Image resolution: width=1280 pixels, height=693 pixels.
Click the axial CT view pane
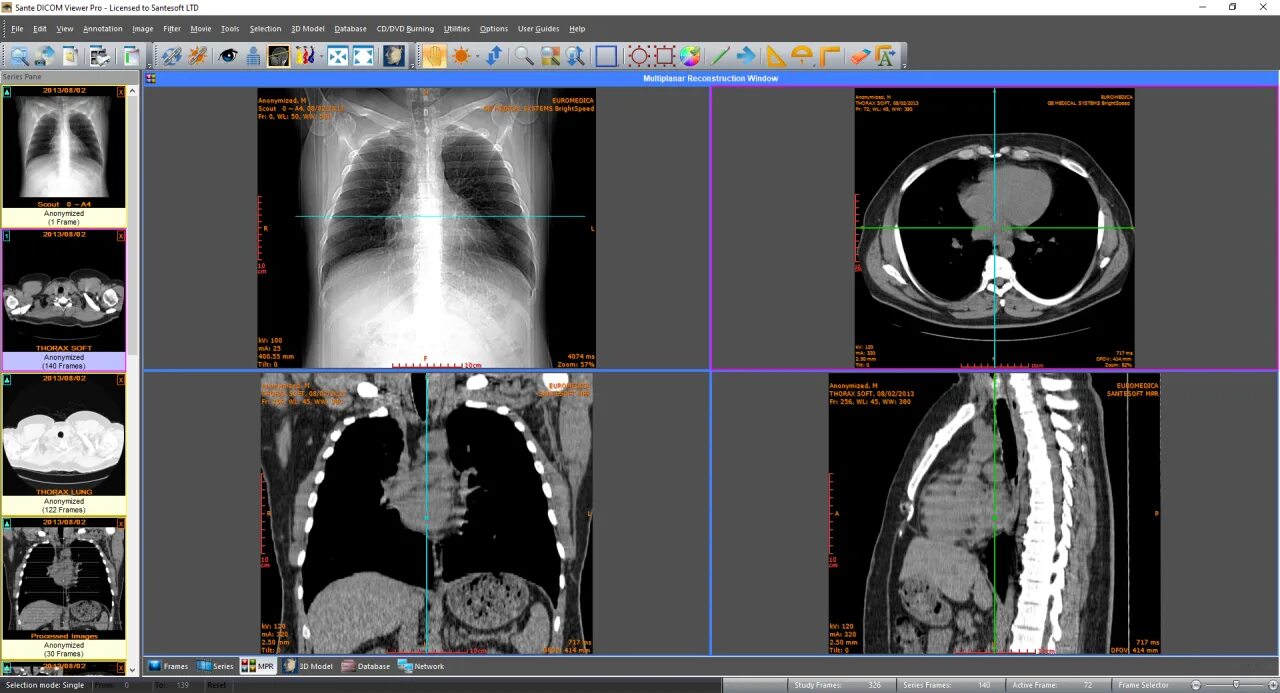click(x=994, y=228)
